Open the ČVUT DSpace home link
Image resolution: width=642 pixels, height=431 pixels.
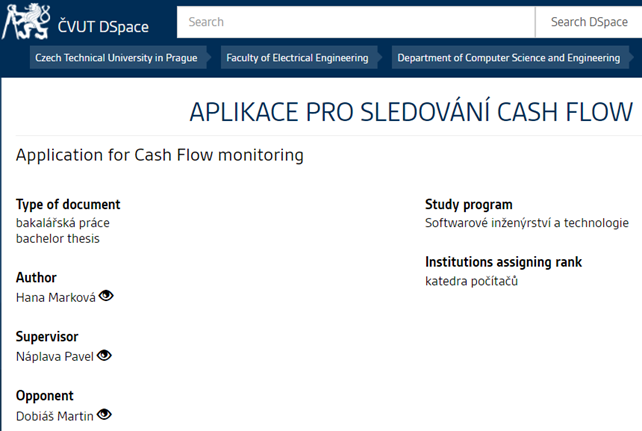[x=103, y=27]
